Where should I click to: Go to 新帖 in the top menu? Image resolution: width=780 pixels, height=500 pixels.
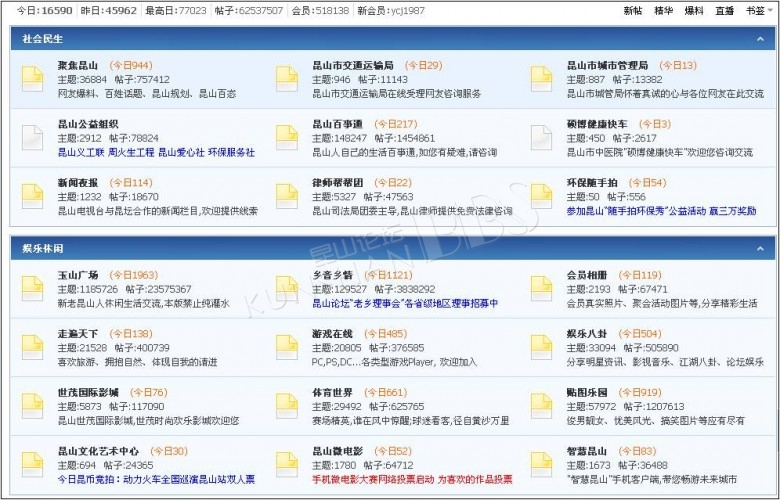pyautogui.click(x=633, y=10)
